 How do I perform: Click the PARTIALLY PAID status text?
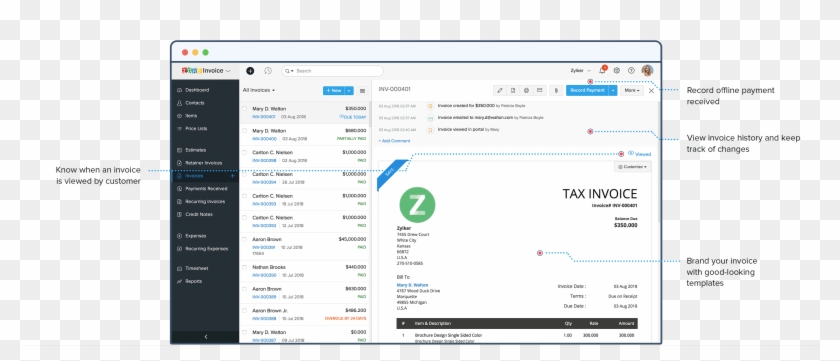point(351,138)
